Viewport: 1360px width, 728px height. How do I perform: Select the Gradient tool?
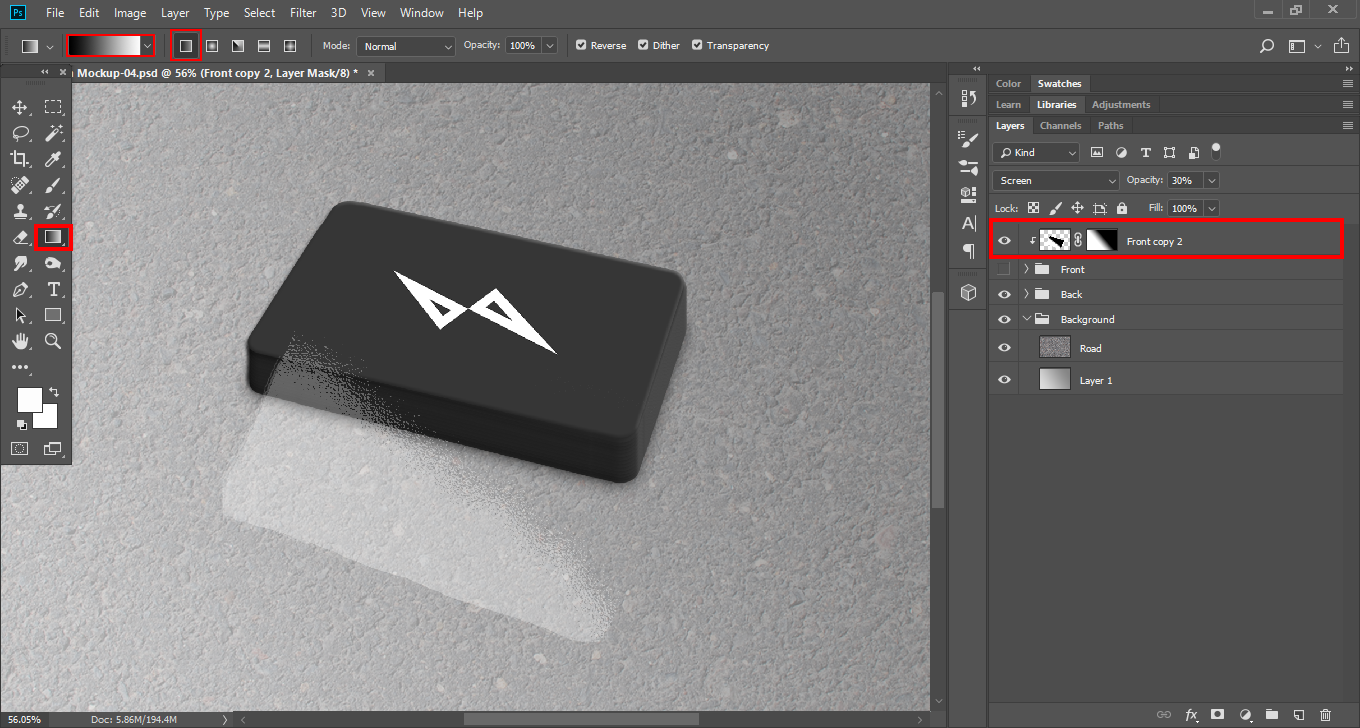tap(53, 237)
